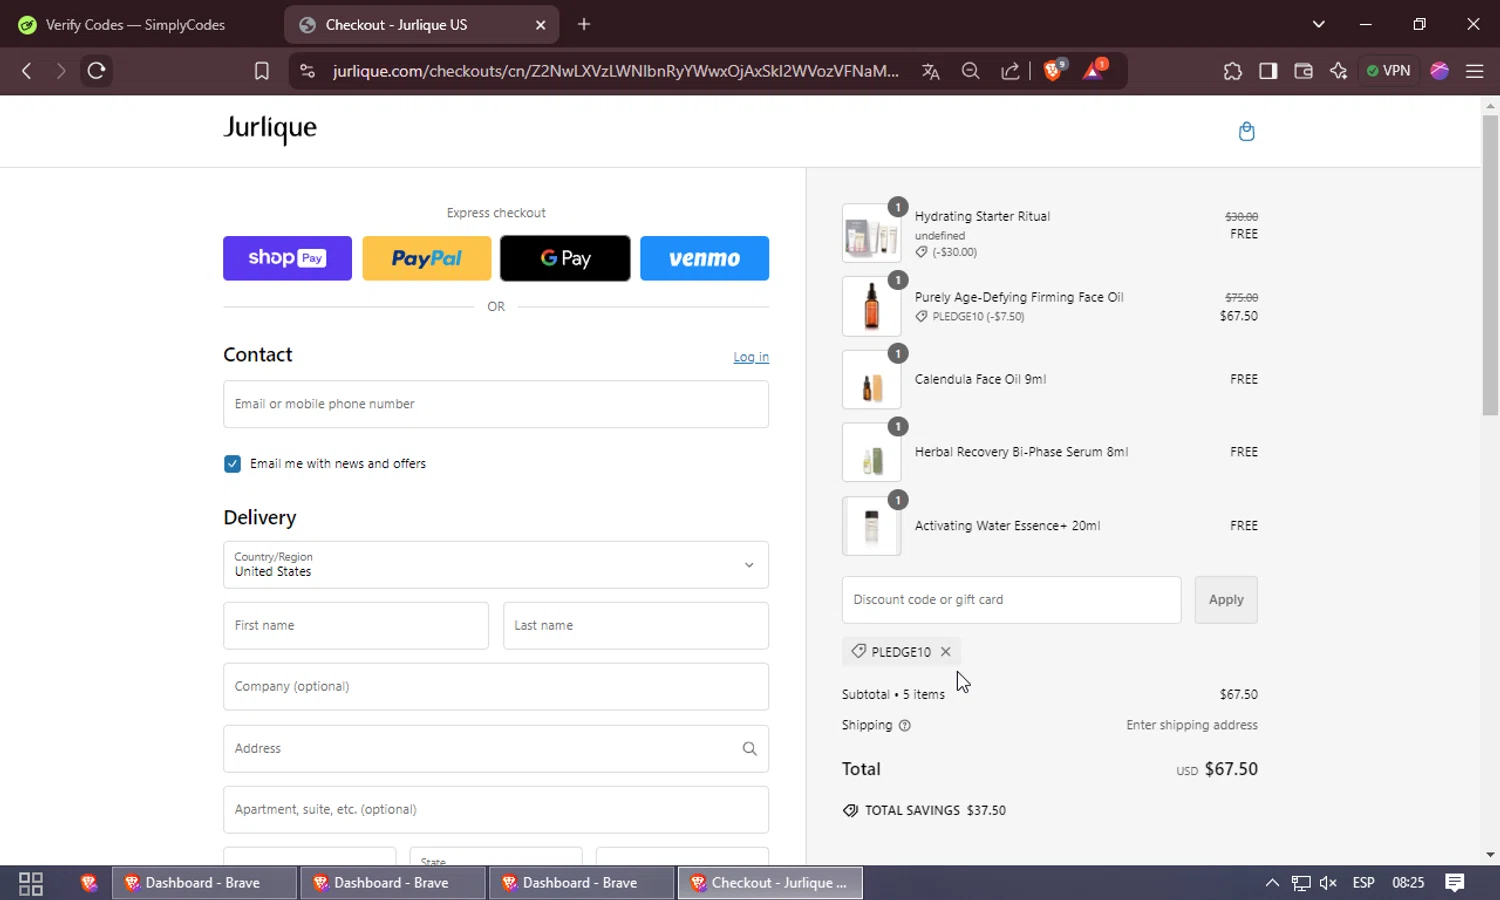Open the Brave Wallet icon
The image size is (1500, 900).
coord(1303,71)
